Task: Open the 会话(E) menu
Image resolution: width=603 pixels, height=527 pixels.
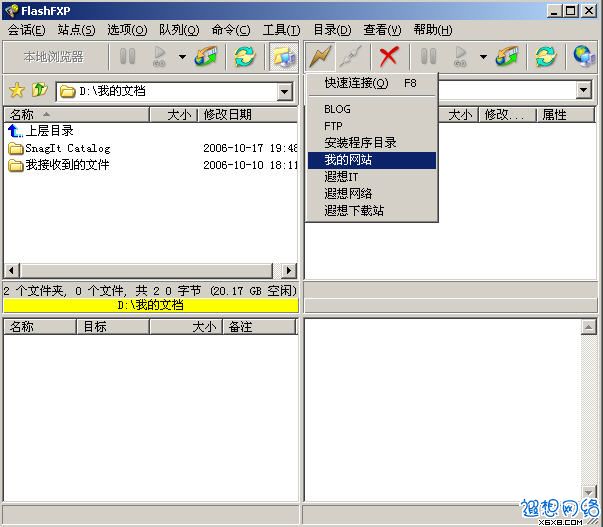Action: click(26, 30)
